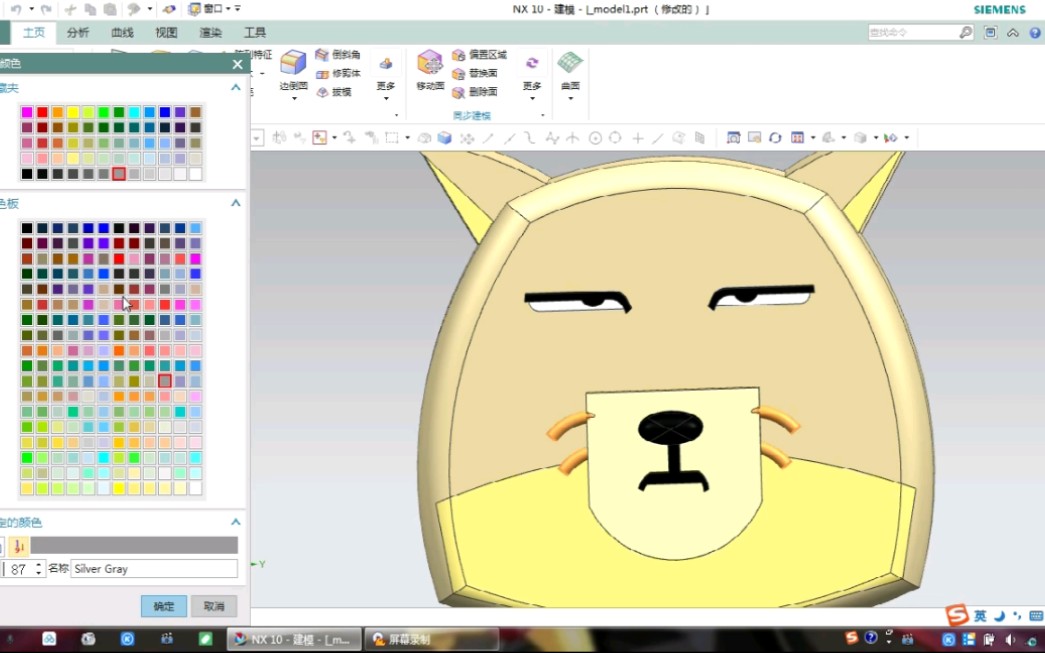
Task: Select the 倒斜角 chamfer tool
Action: [339, 55]
